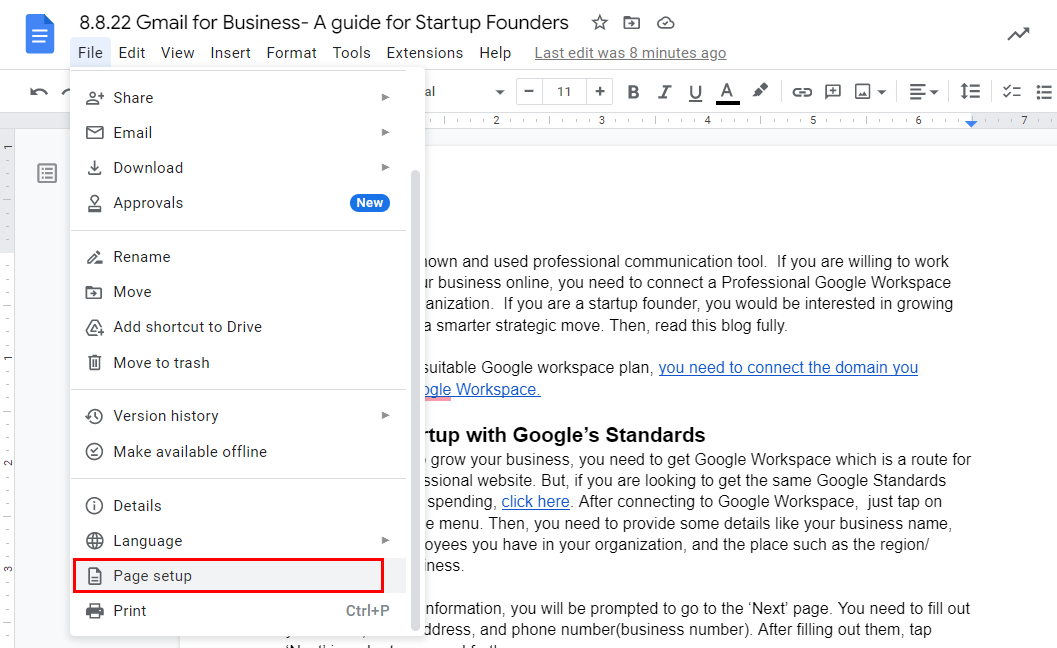The image size is (1057, 648).
Task: Click the font size input field
Action: click(564, 92)
